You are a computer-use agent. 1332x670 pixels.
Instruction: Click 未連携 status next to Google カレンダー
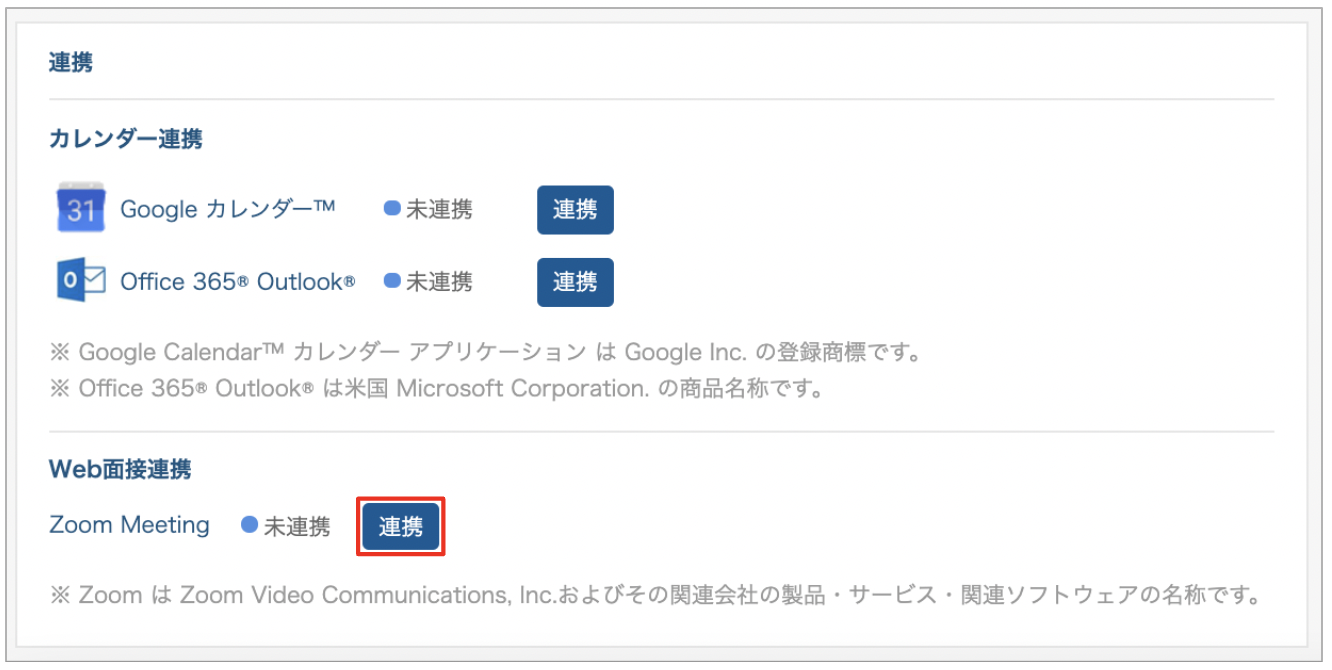click(x=429, y=209)
